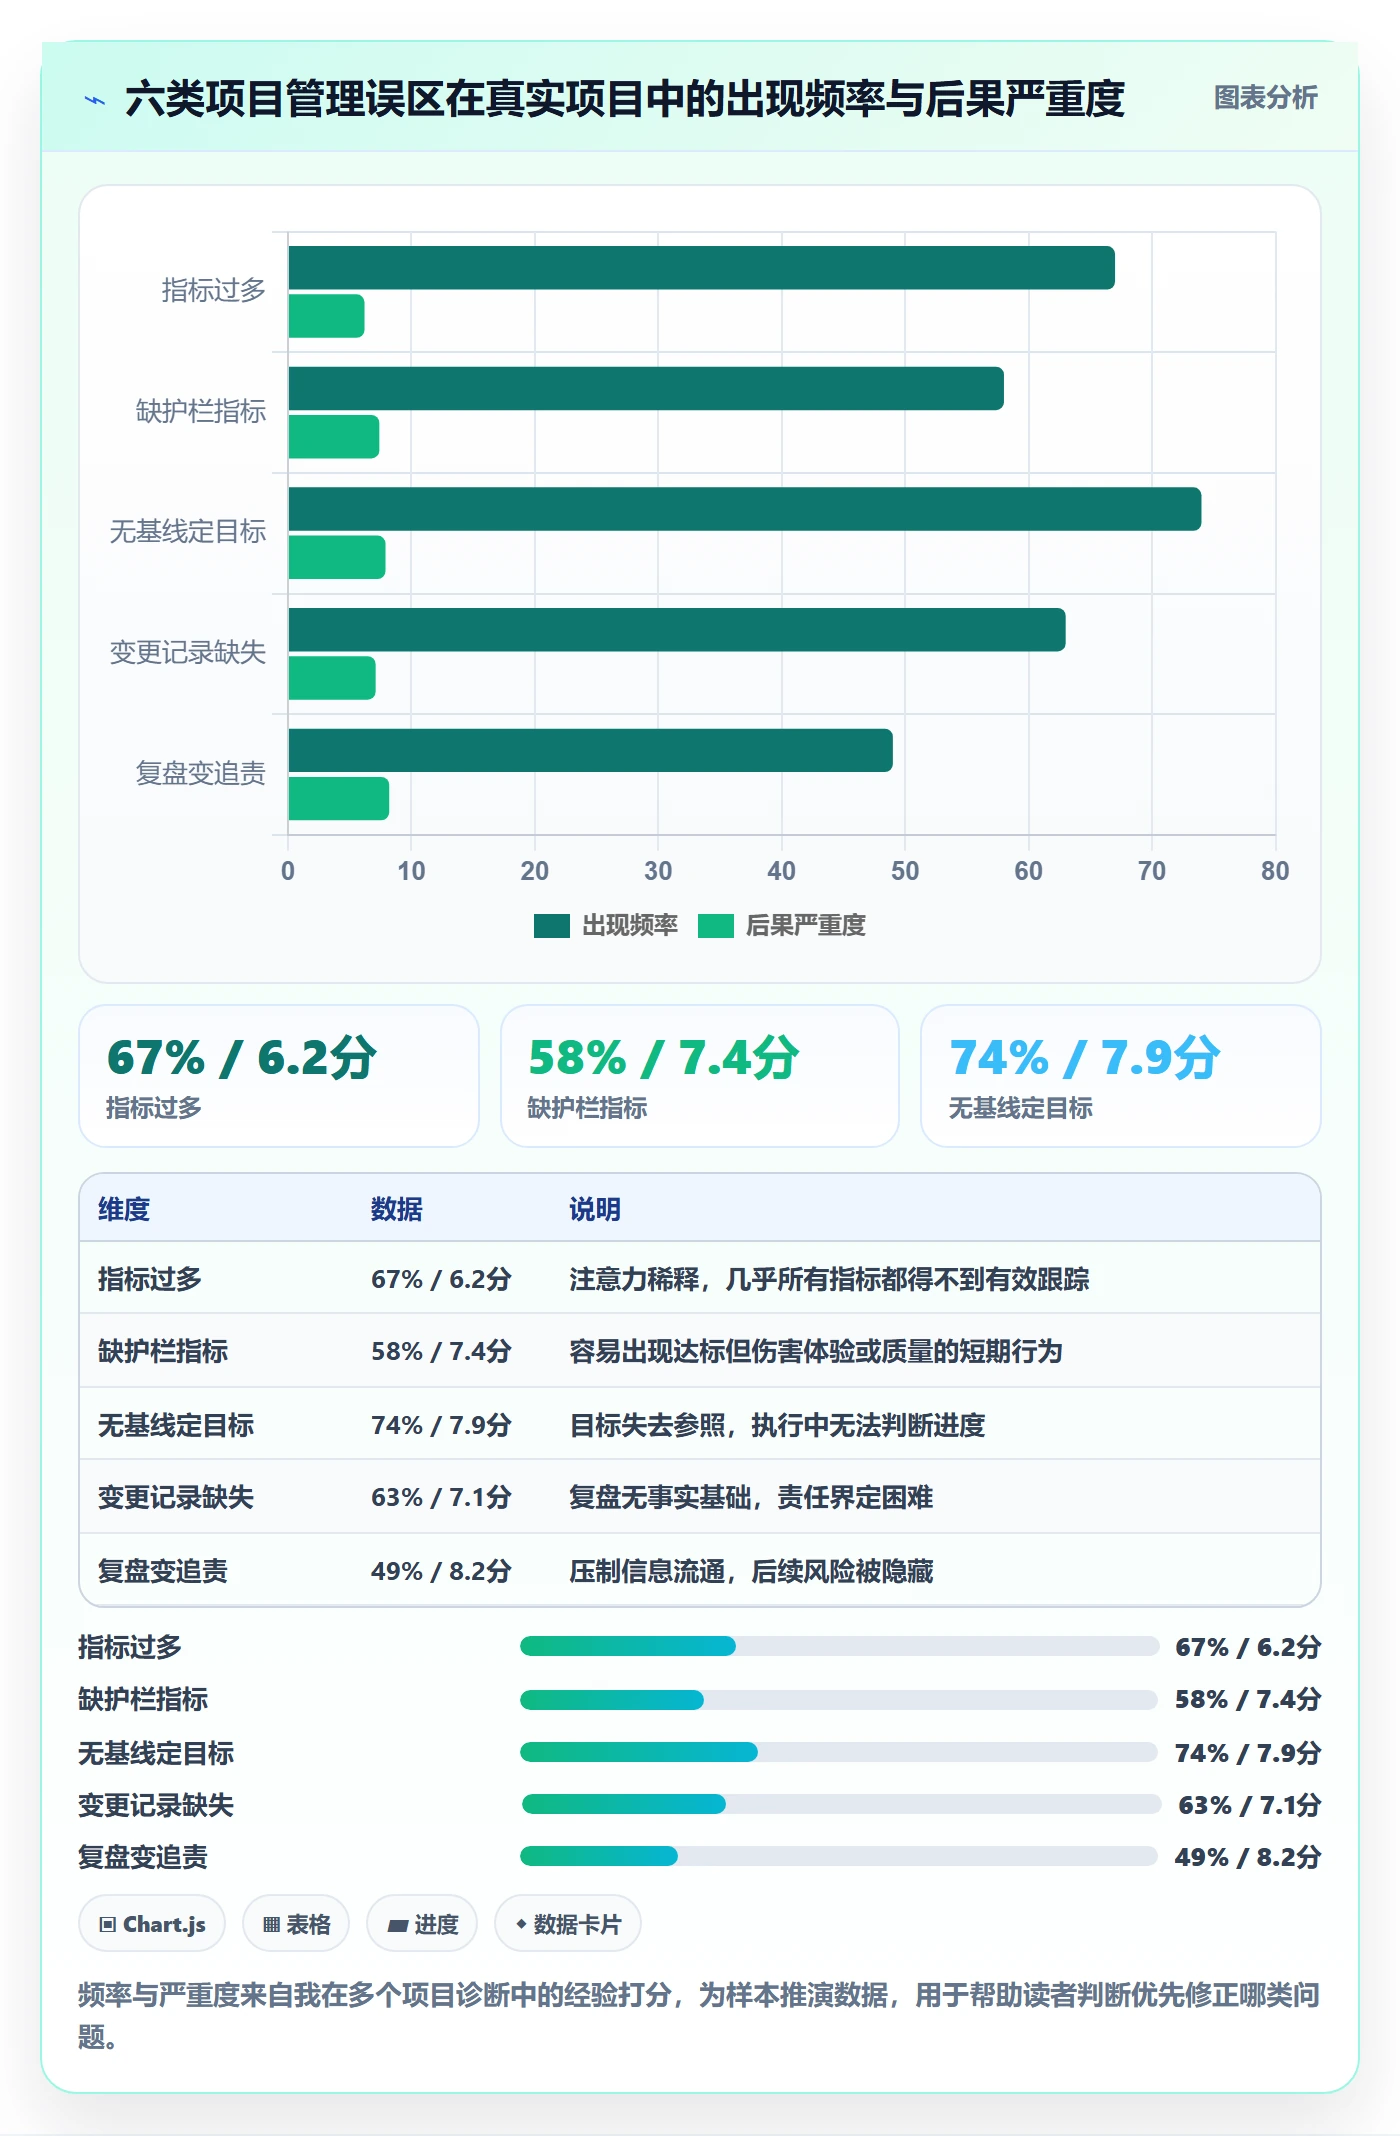The width and height of the screenshot is (1400, 2136).
Task: Select the 67% / 6.2分 data card
Action: tap(279, 1076)
